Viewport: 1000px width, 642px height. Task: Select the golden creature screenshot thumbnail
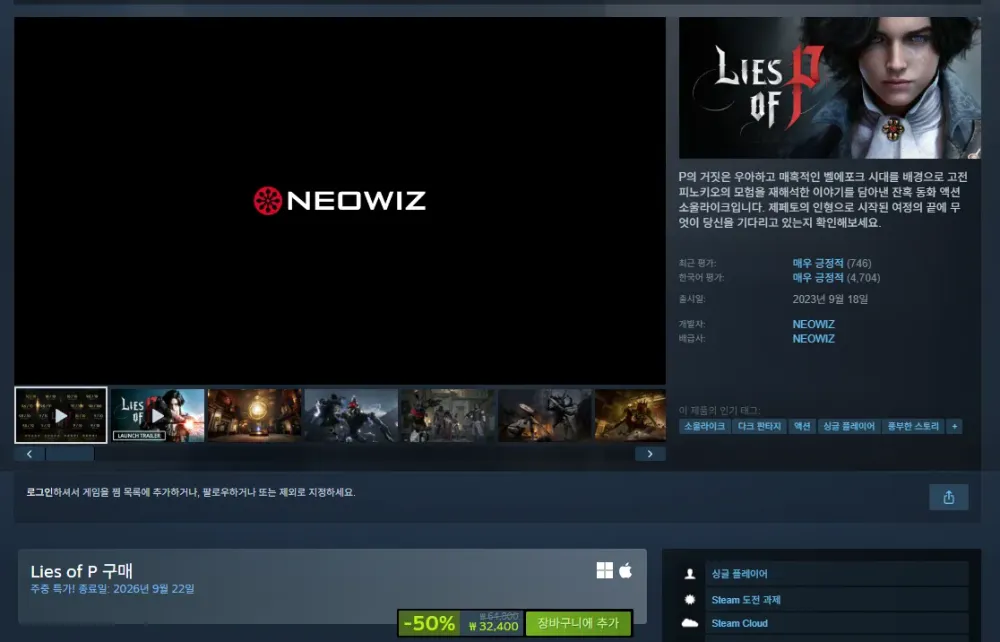(x=630, y=415)
